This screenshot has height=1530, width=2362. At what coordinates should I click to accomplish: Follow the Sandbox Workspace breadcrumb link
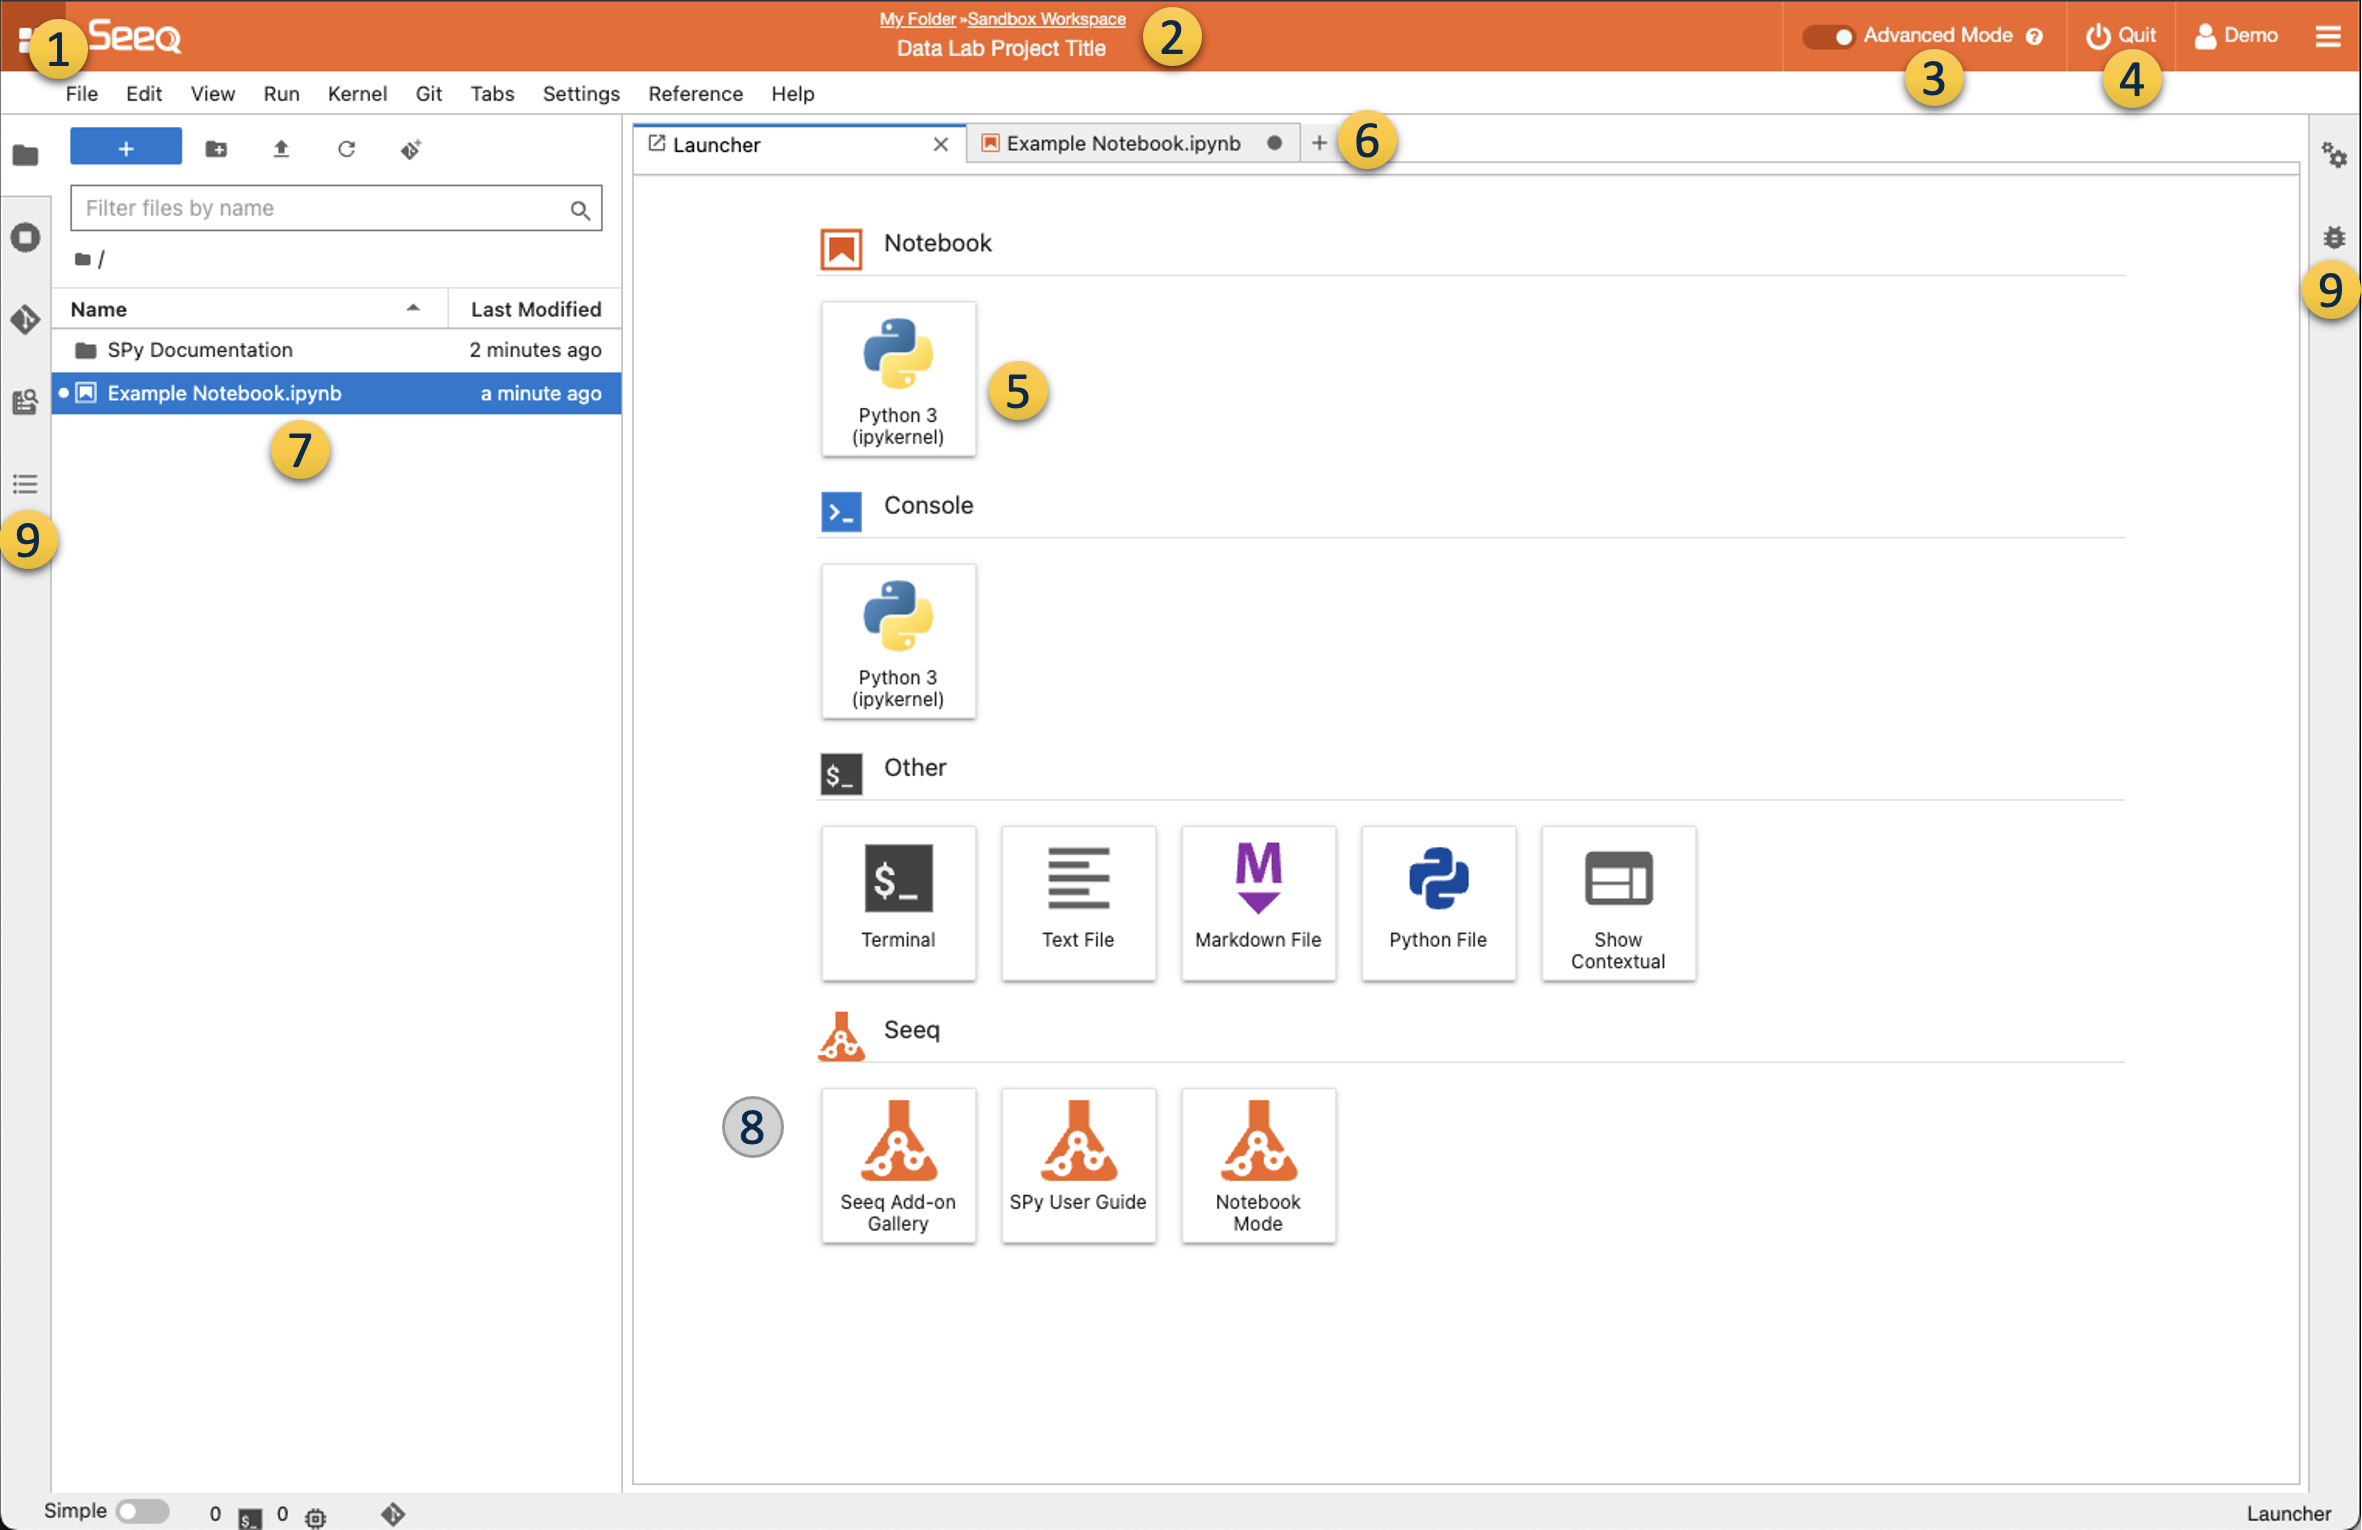pyautogui.click(x=1045, y=19)
